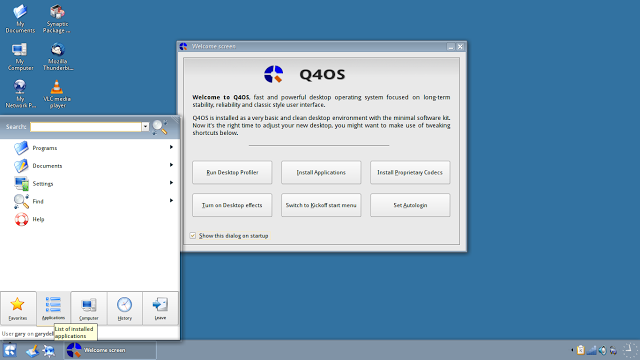Open the My Network Places desktop icon
Viewport: 640px width, 360px height.
click(x=20, y=94)
